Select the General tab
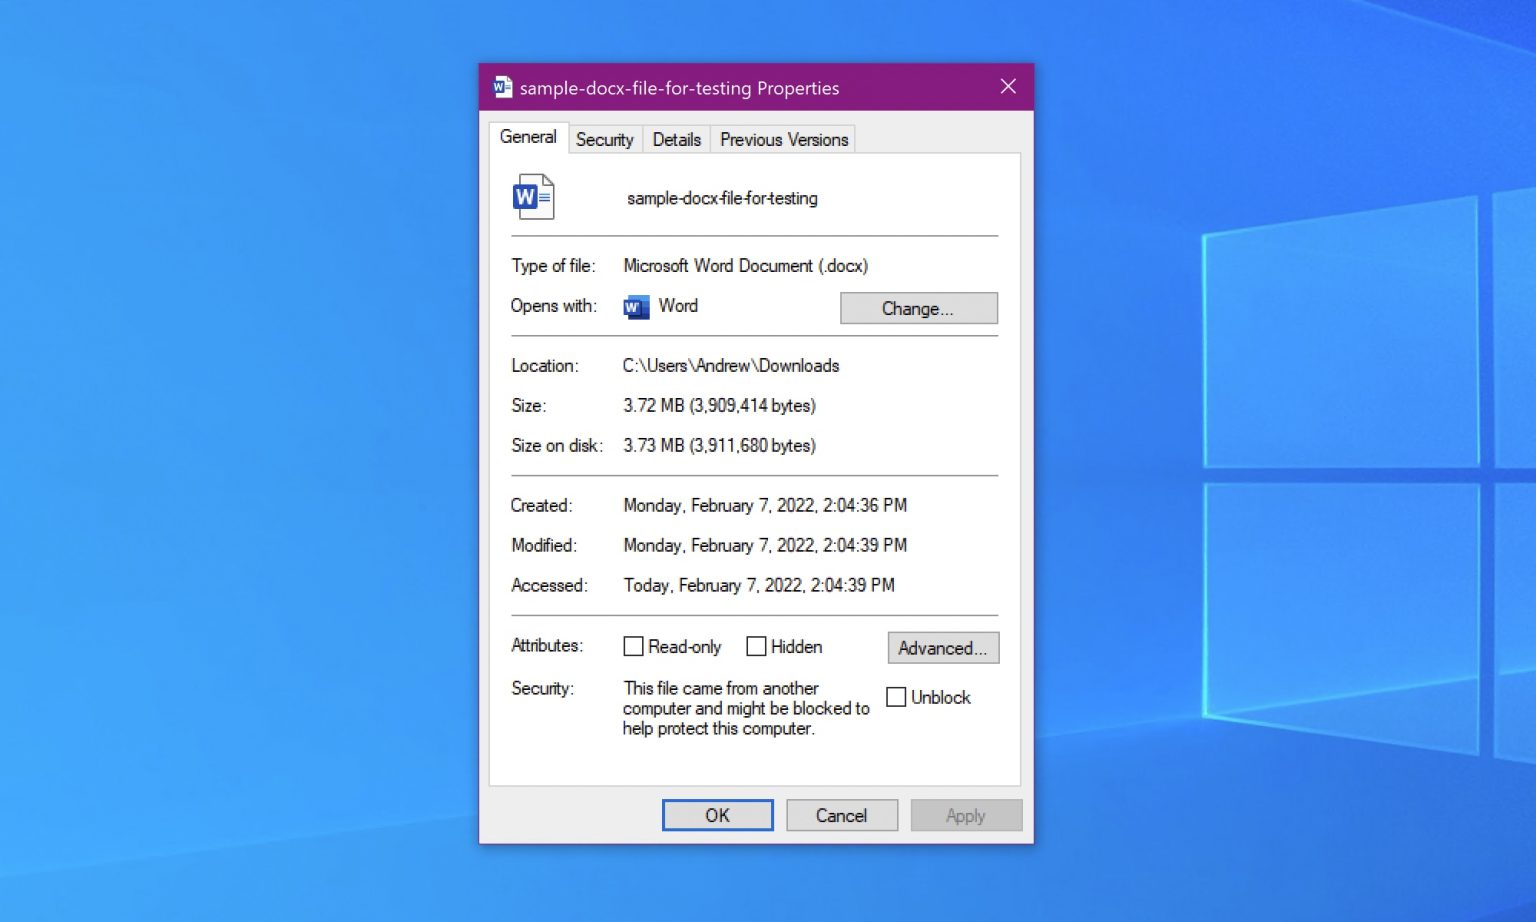Viewport: 1536px width, 922px height. [528, 137]
